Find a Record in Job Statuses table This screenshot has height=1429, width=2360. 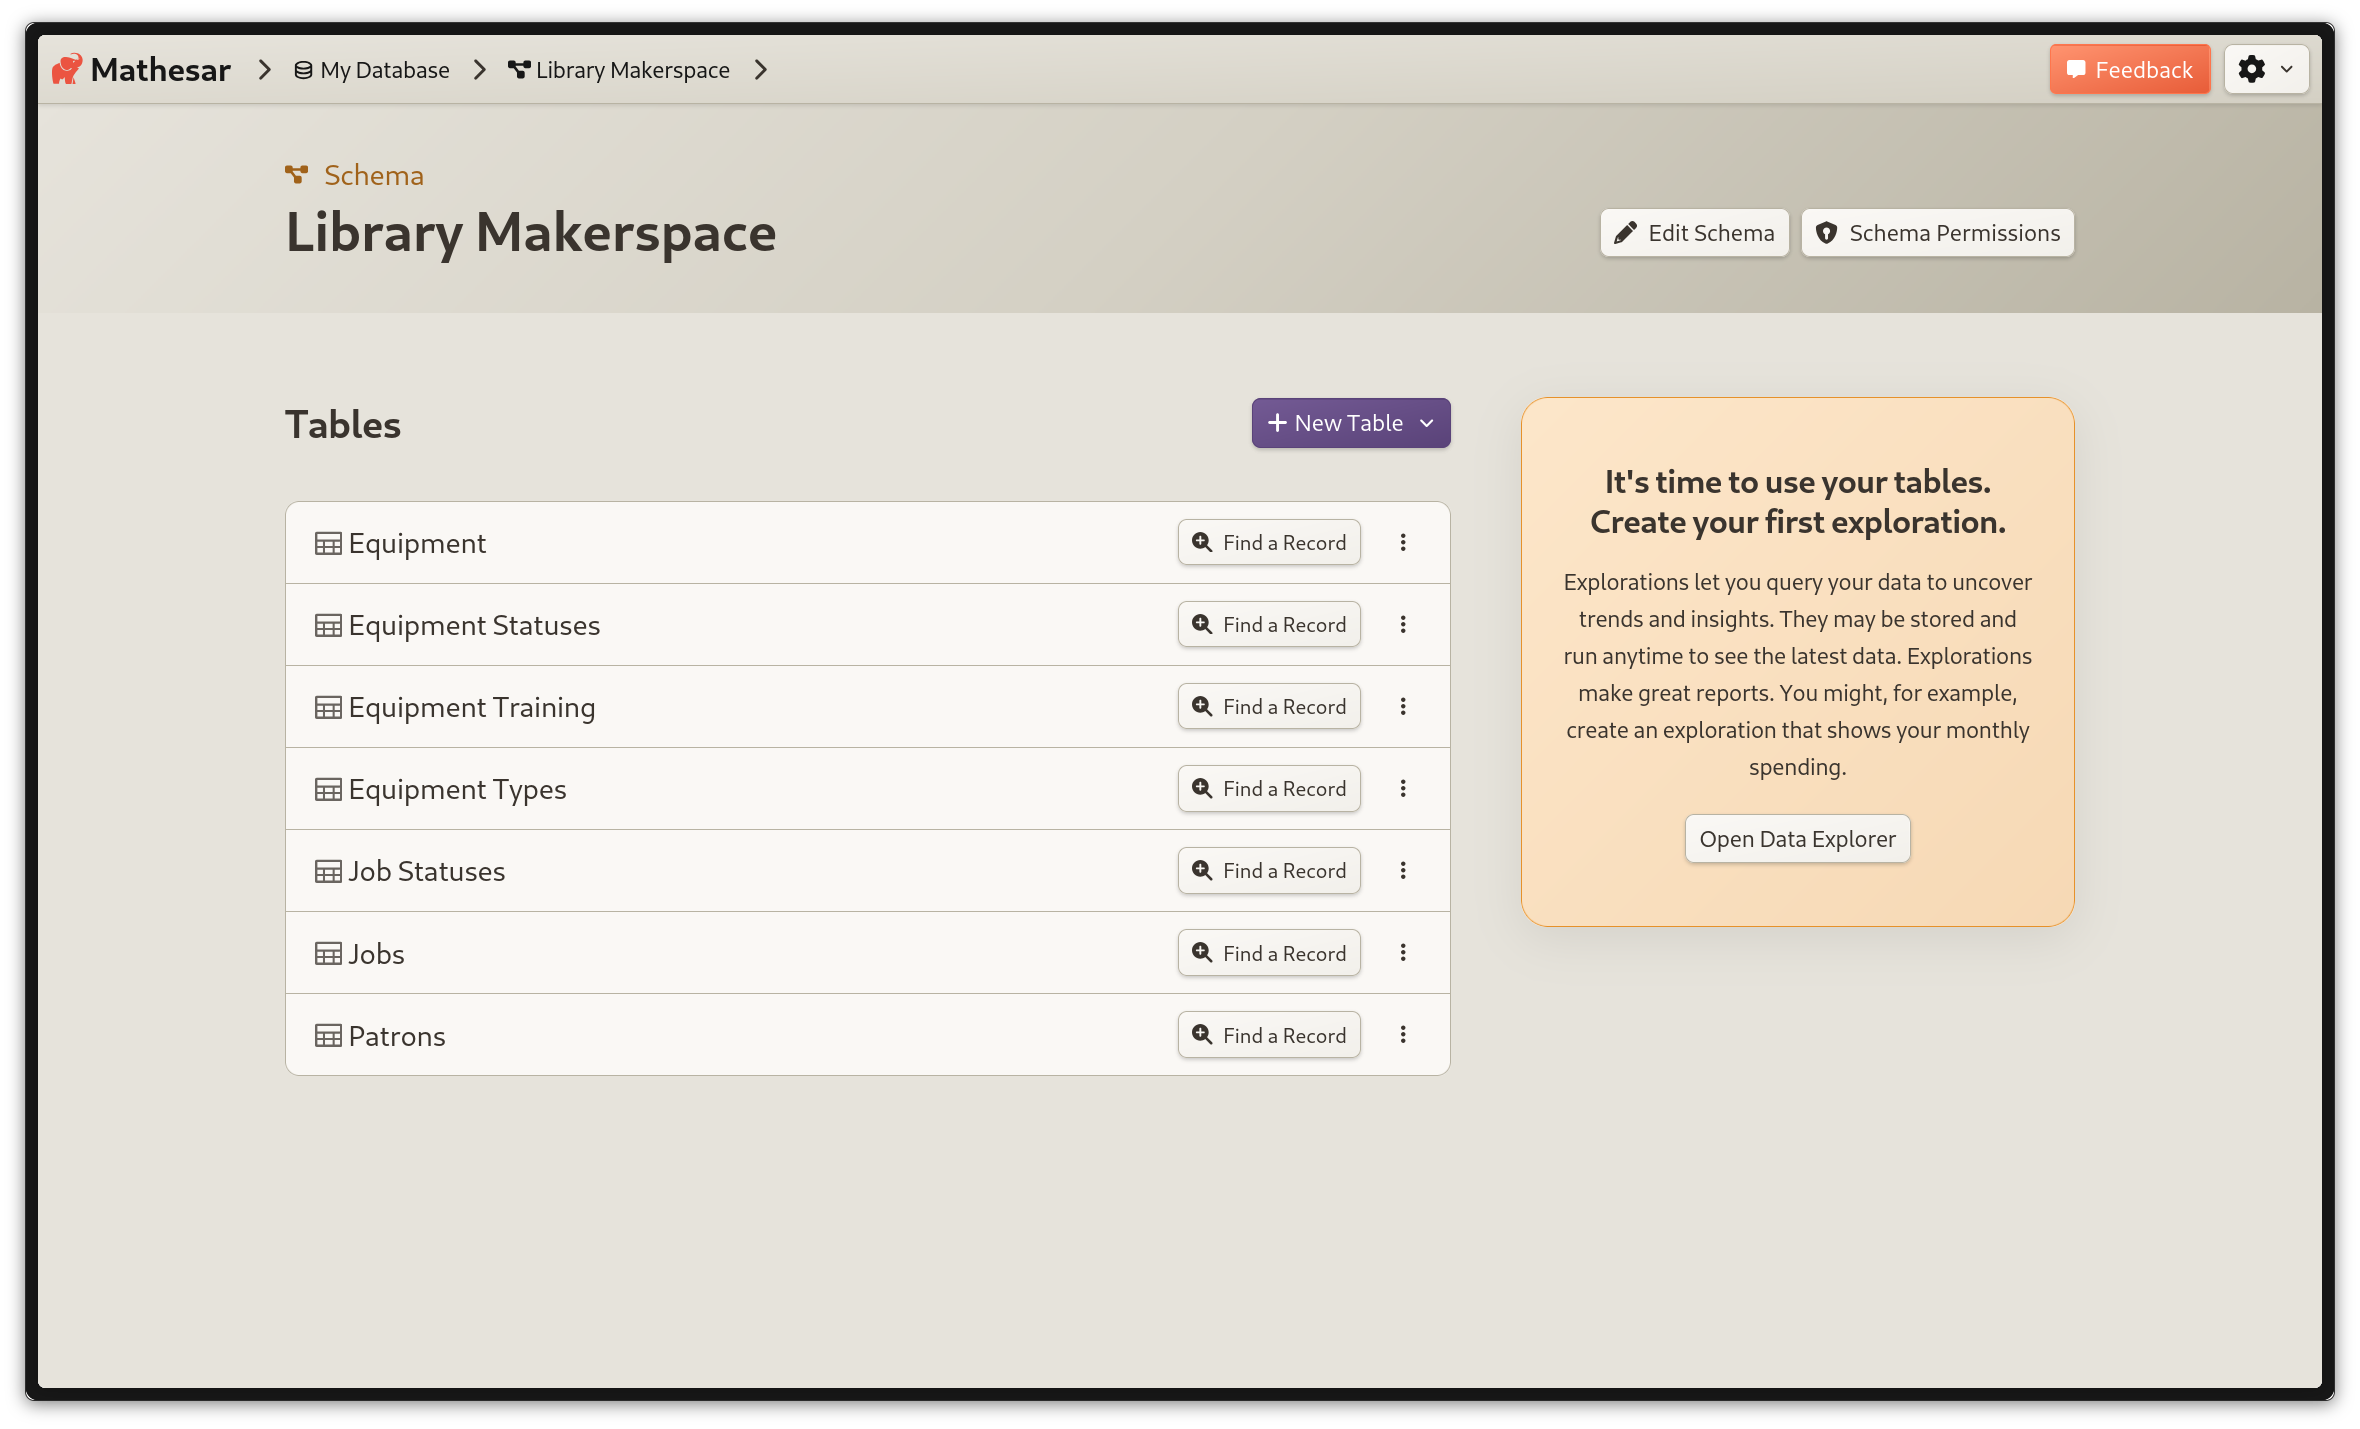click(1269, 870)
